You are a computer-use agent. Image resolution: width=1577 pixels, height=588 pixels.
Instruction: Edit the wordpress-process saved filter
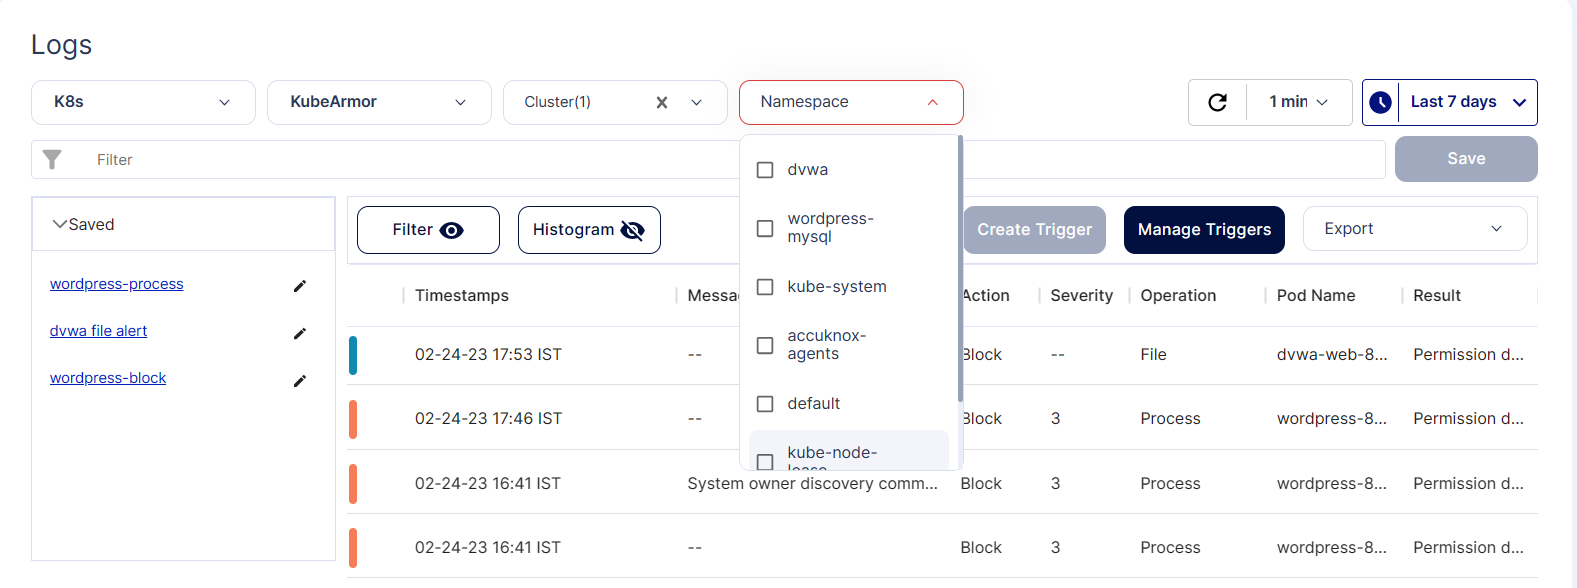point(299,286)
